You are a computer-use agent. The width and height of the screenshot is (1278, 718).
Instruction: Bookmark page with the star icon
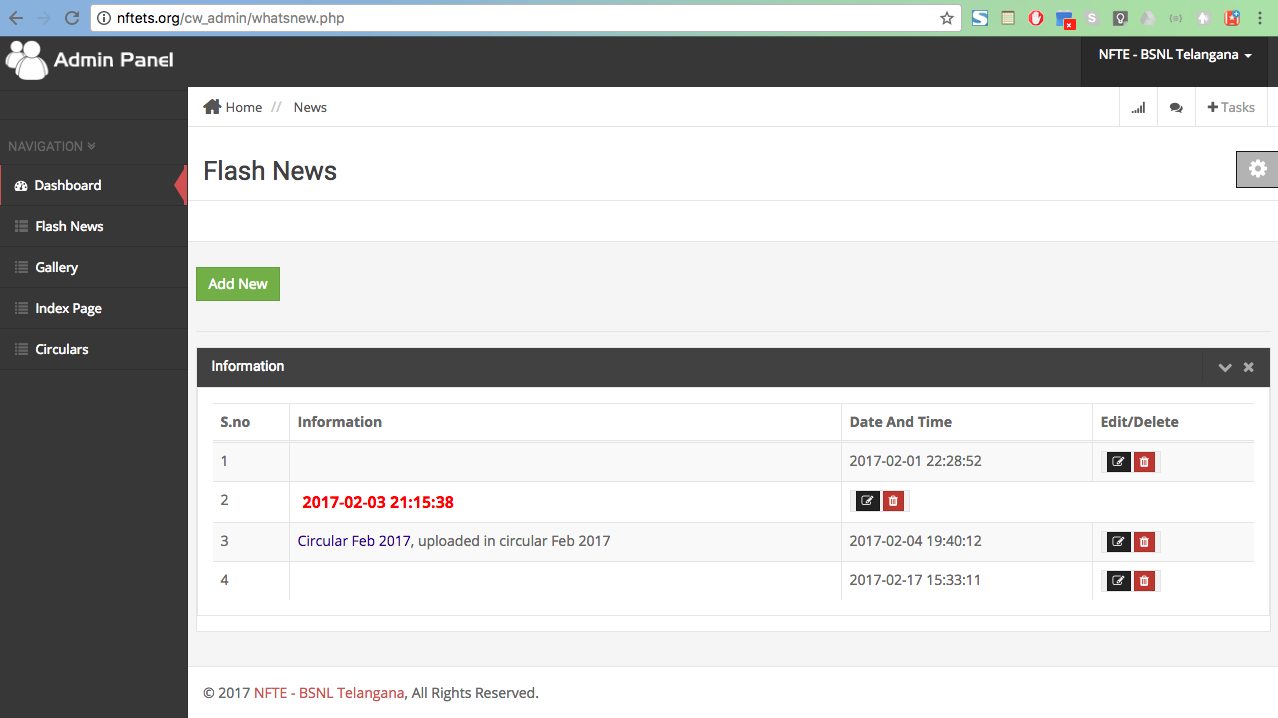[x=946, y=18]
